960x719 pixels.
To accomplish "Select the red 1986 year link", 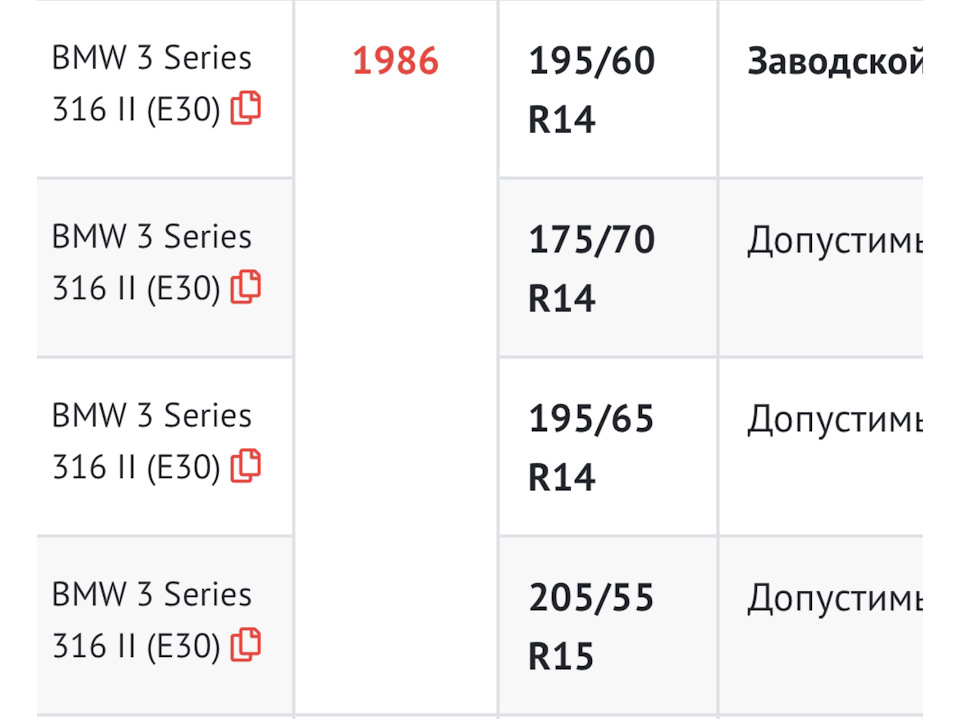I will click(x=396, y=61).
